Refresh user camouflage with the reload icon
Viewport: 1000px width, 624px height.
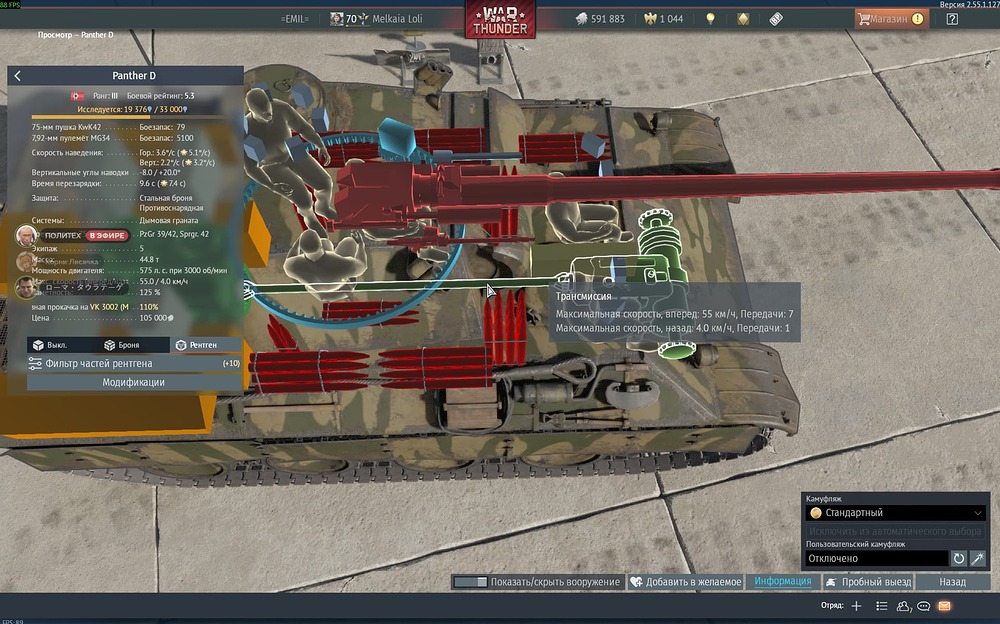[x=959, y=558]
